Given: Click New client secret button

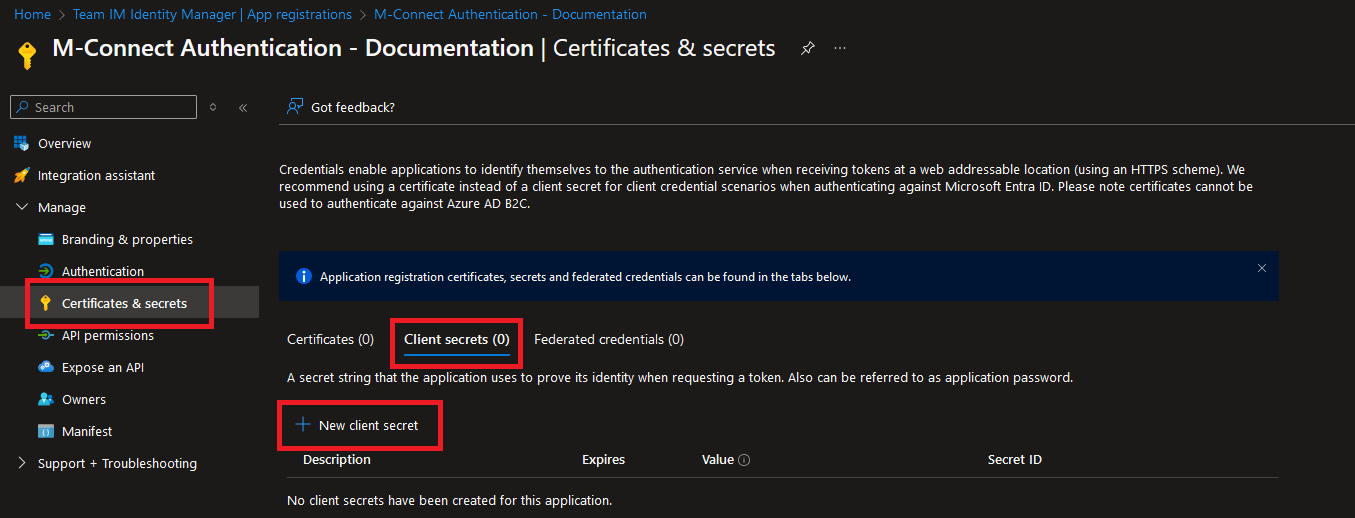Looking at the screenshot, I should [x=358, y=425].
